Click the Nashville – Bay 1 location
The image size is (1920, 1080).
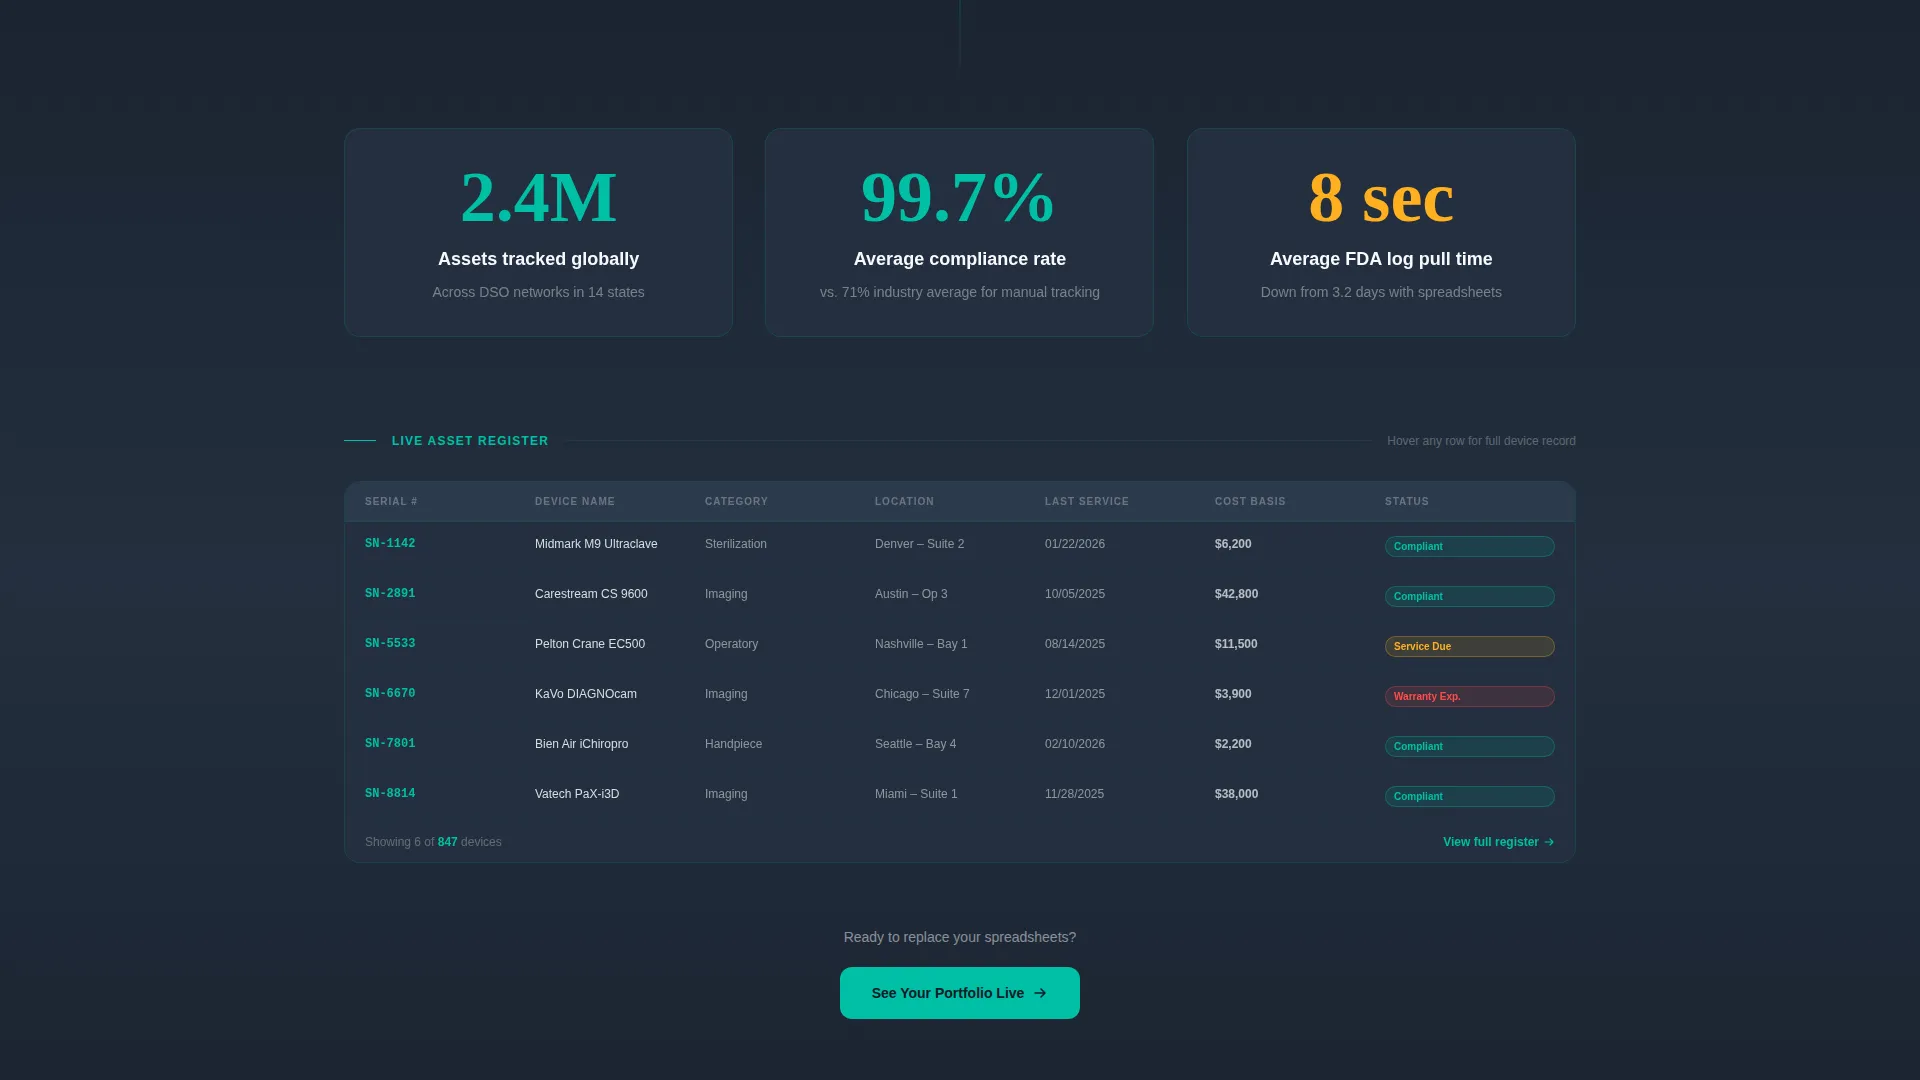coord(921,644)
